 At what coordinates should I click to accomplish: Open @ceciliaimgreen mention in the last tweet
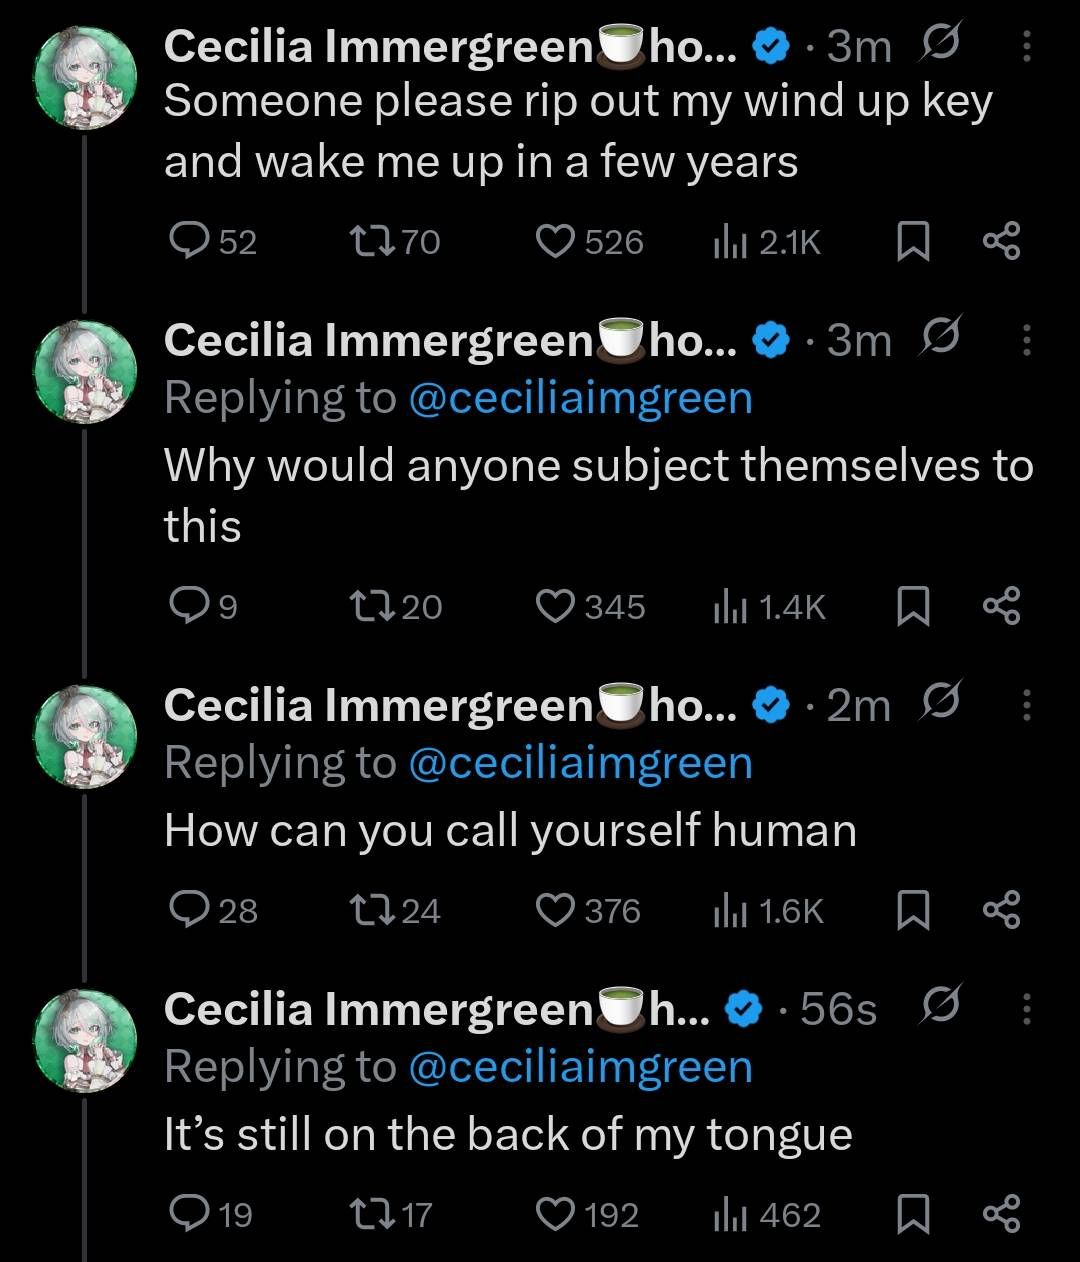click(x=580, y=1067)
